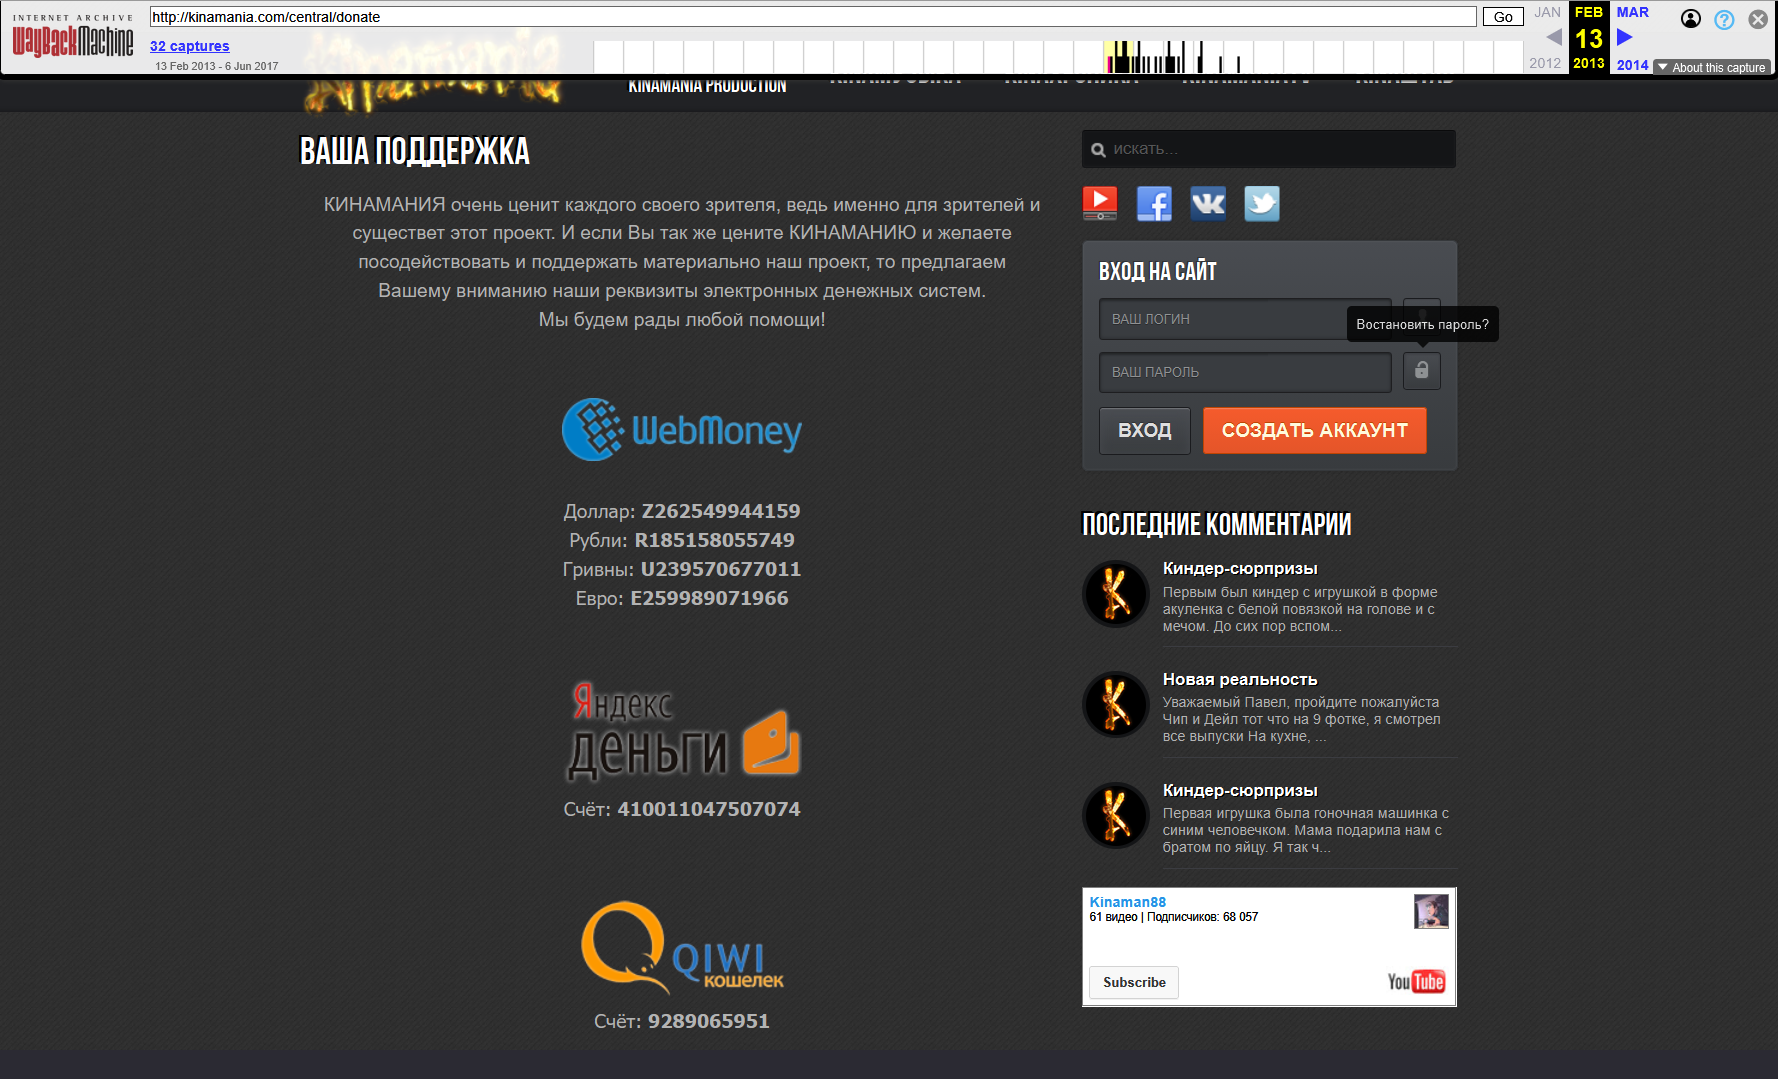Click the dollar wallet number Z262549944159
Viewport: 1778px width, 1079px height.
tap(721, 511)
